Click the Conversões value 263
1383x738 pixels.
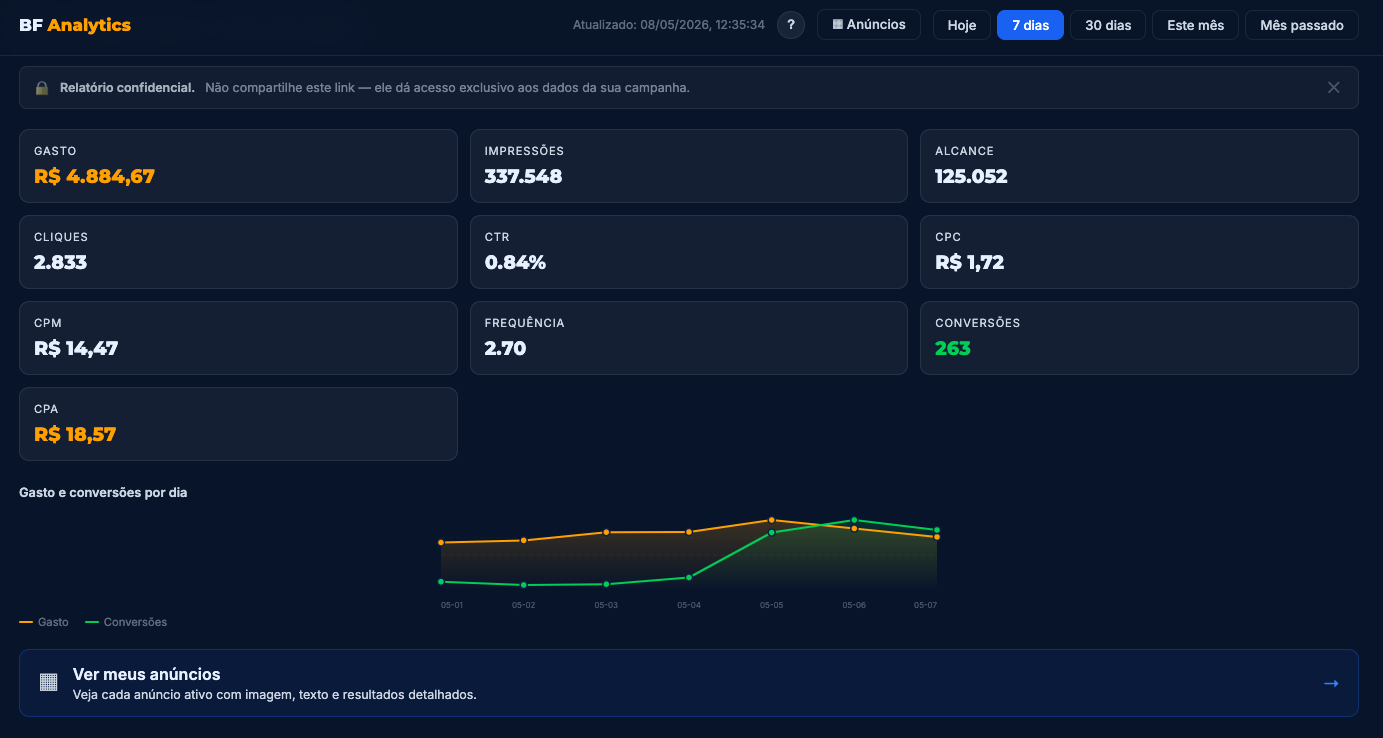pos(953,349)
